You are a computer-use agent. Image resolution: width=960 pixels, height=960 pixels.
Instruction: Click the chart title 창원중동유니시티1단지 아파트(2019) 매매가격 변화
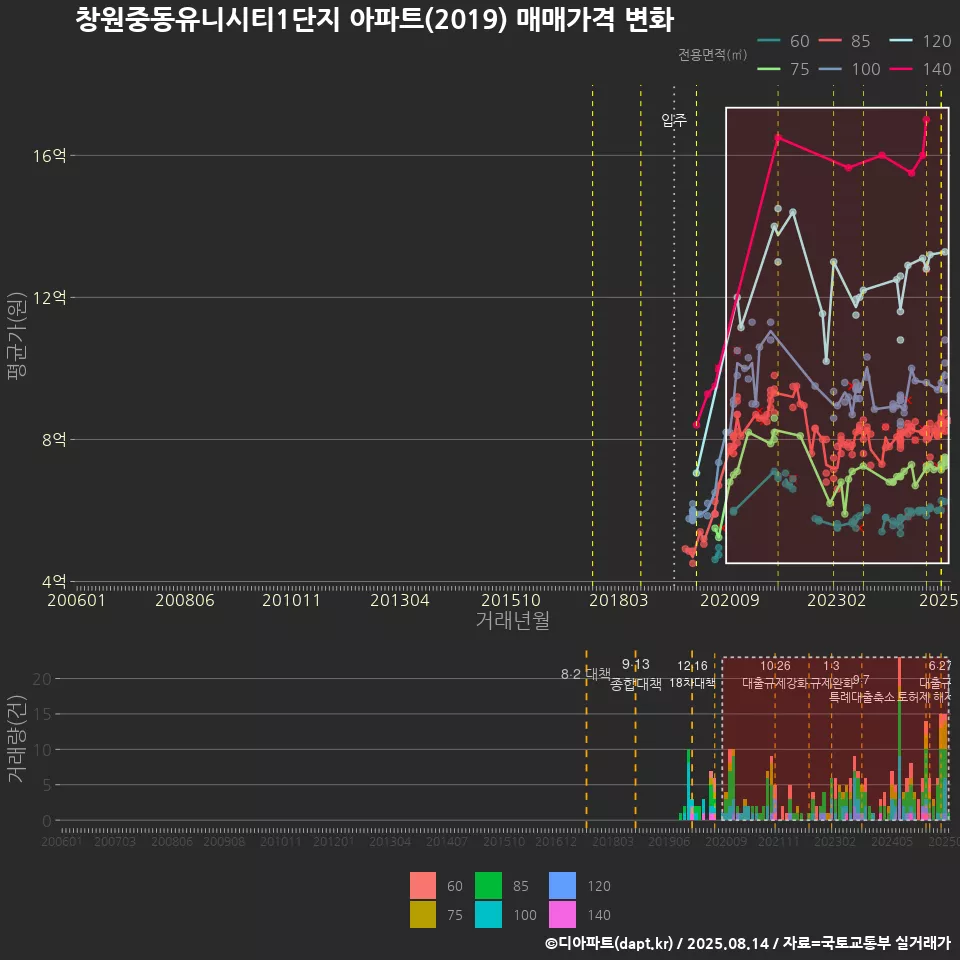[x=375, y=19]
